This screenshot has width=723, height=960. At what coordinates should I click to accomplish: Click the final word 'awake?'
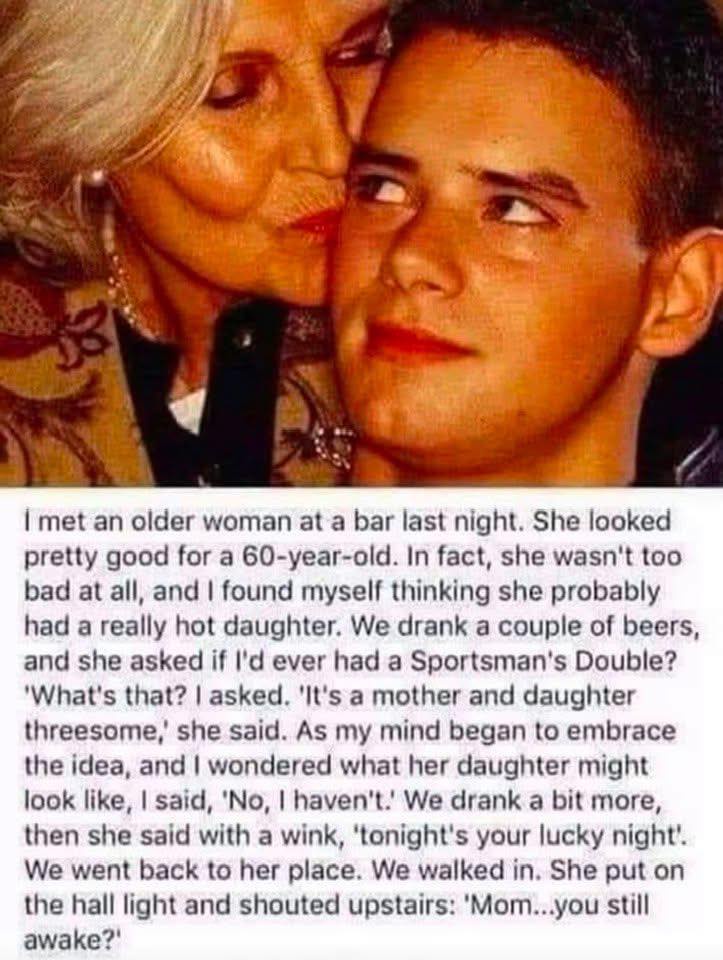pyautogui.click(x=74, y=941)
